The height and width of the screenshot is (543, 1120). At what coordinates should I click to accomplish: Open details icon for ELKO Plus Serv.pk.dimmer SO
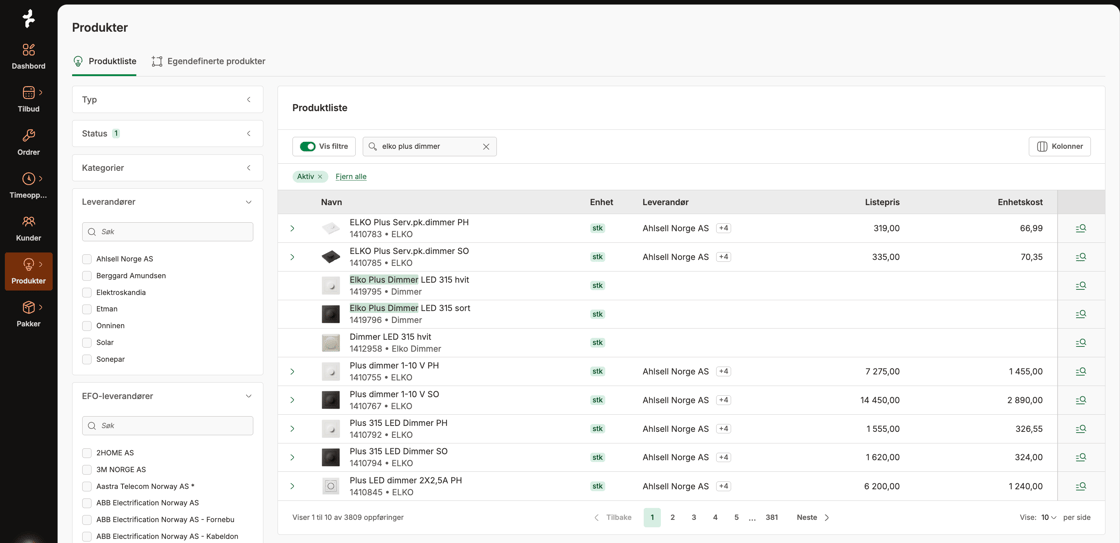pyautogui.click(x=1081, y=256)
